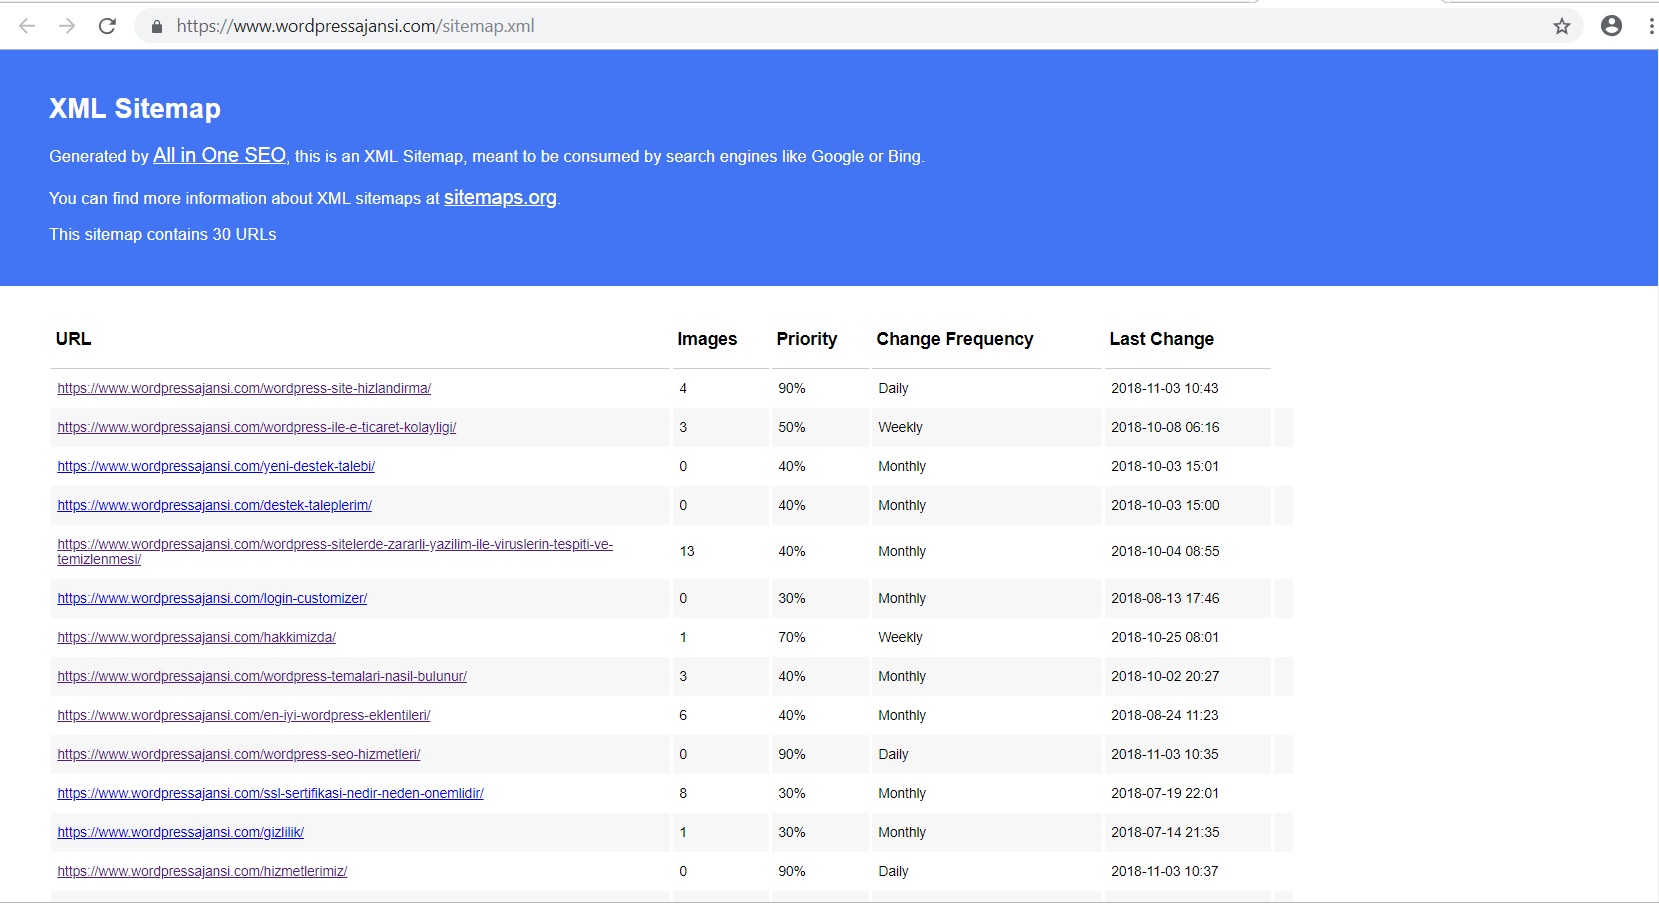Screen dimensions: 1659x905
Task: Open the user profile avatar
Action: pyautogui.click(x=1611, y=26)
